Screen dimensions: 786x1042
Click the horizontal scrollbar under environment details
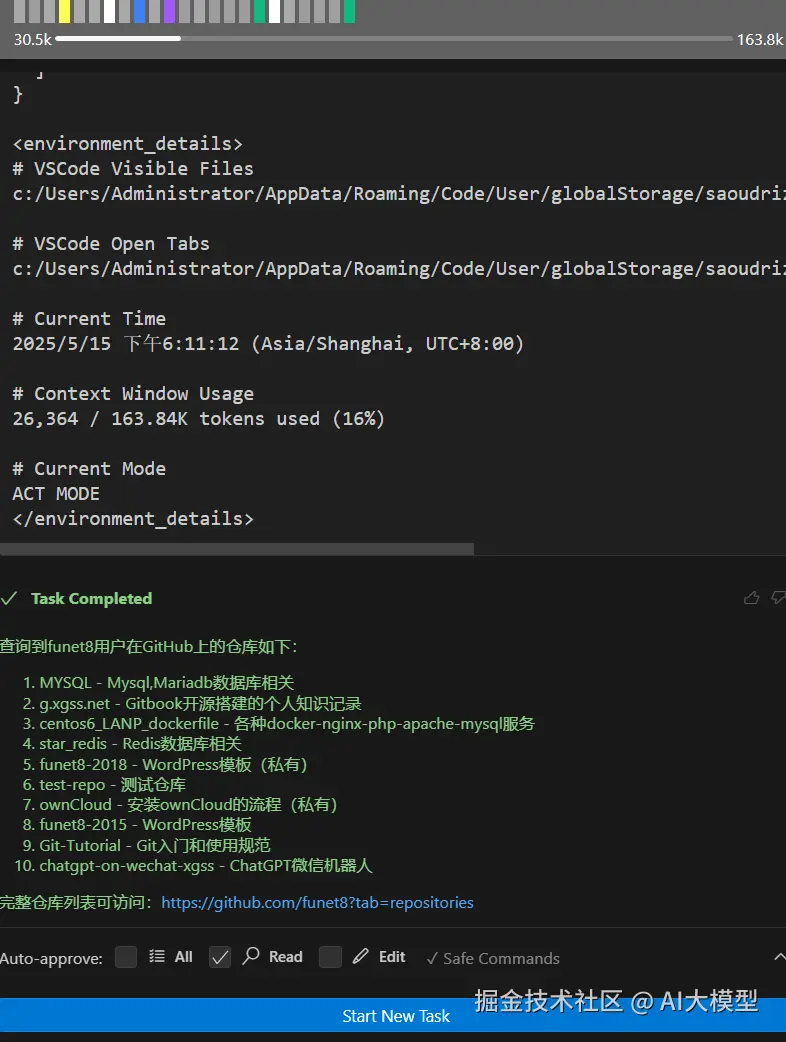237,548
